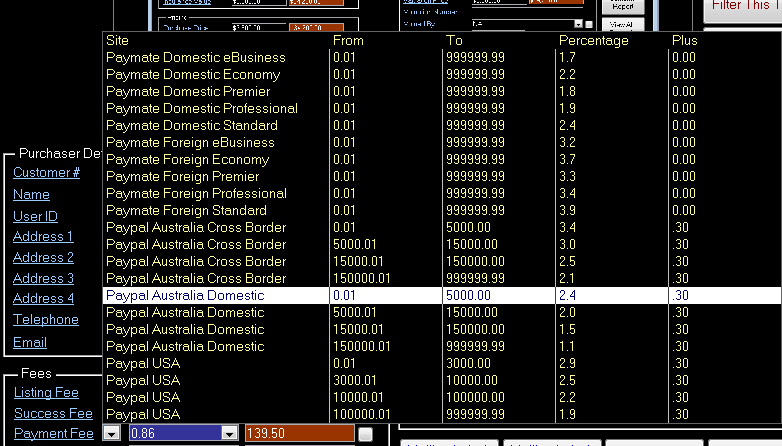Viewport: 782px width, 446px height.
Task: Select Paymate Domestic Standard row
Action: click(442, 125)
